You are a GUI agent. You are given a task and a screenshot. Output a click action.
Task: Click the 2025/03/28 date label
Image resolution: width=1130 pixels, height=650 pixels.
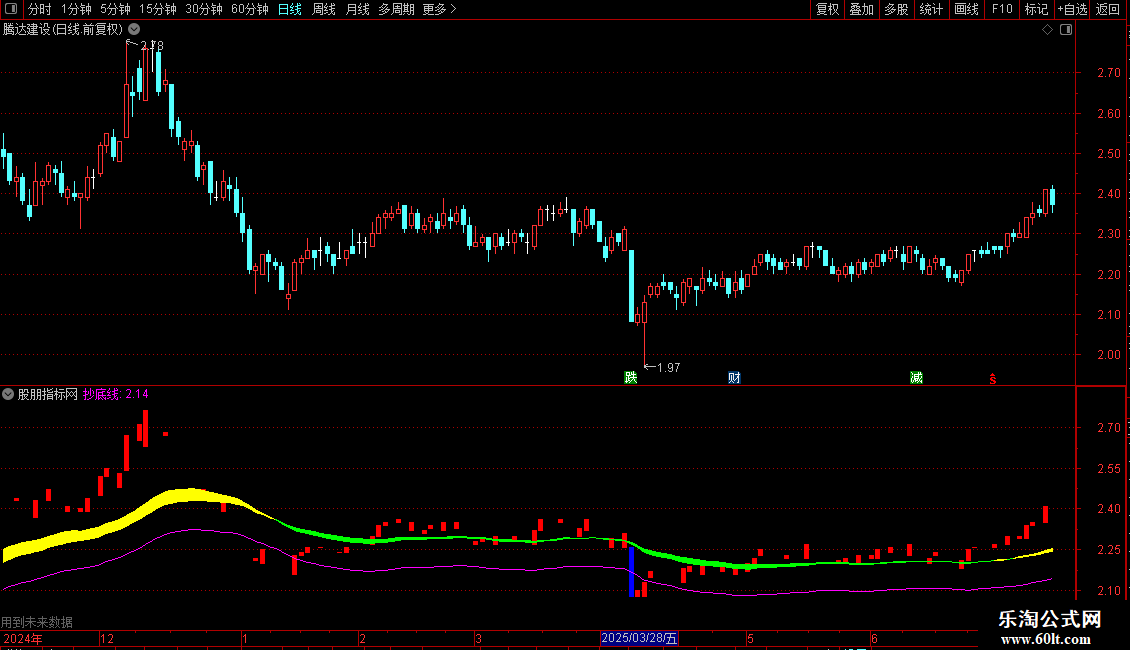(639, 638)
